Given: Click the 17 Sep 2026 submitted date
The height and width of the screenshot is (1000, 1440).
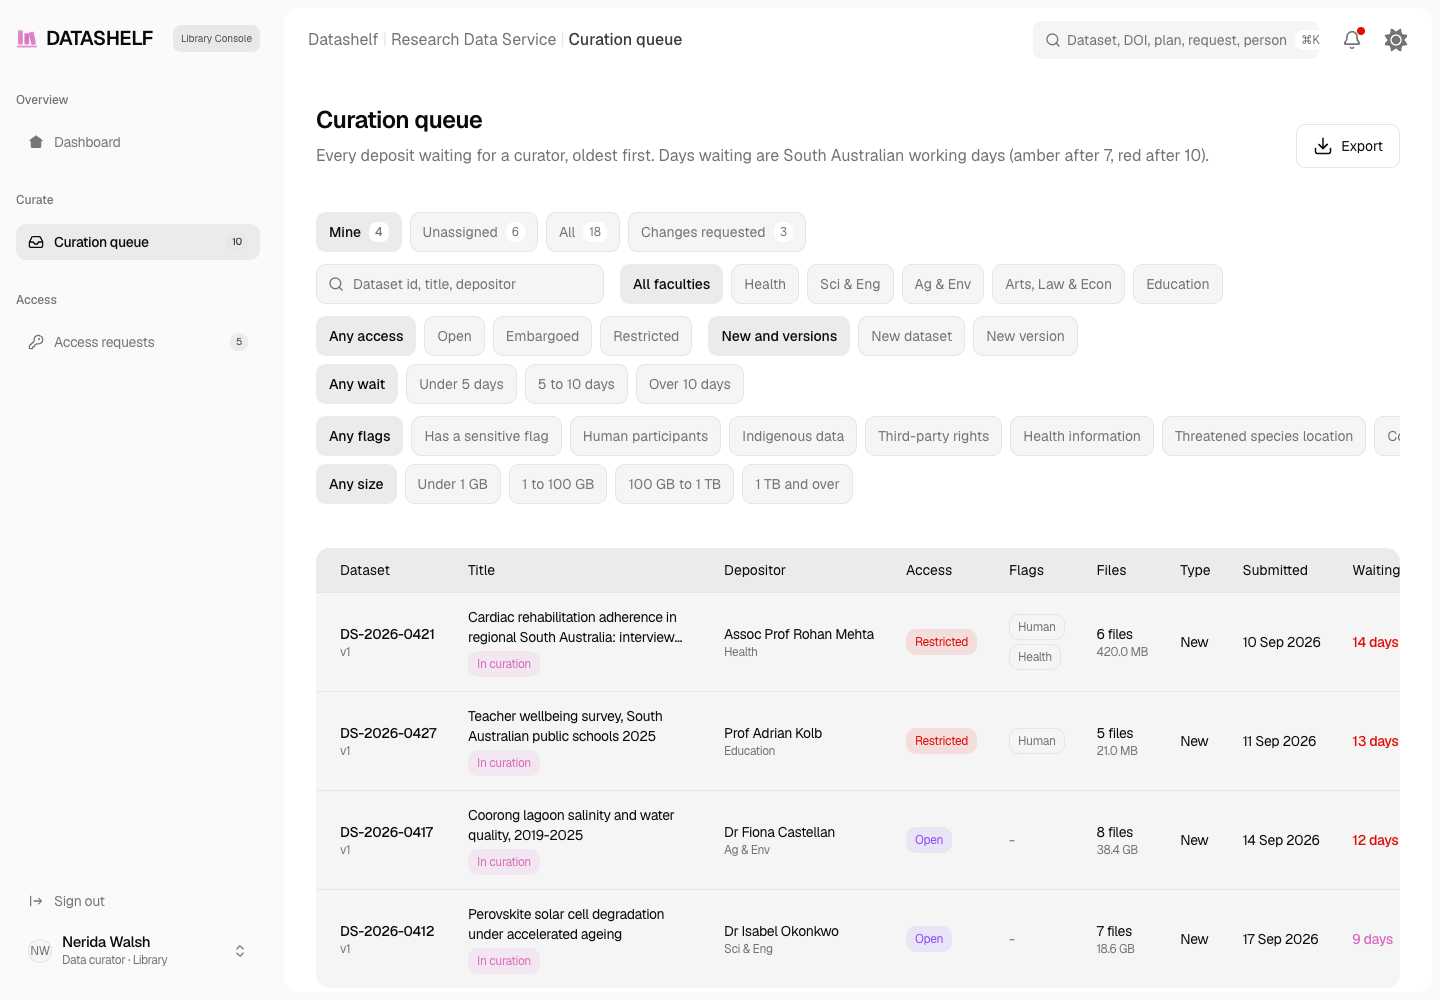Looking at the screenshot, I should coord(1280,939).
